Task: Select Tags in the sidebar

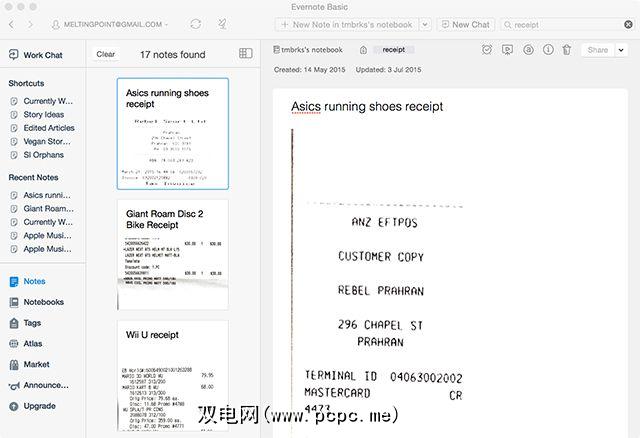Action: pyautogui.click(x=25, y=323)
